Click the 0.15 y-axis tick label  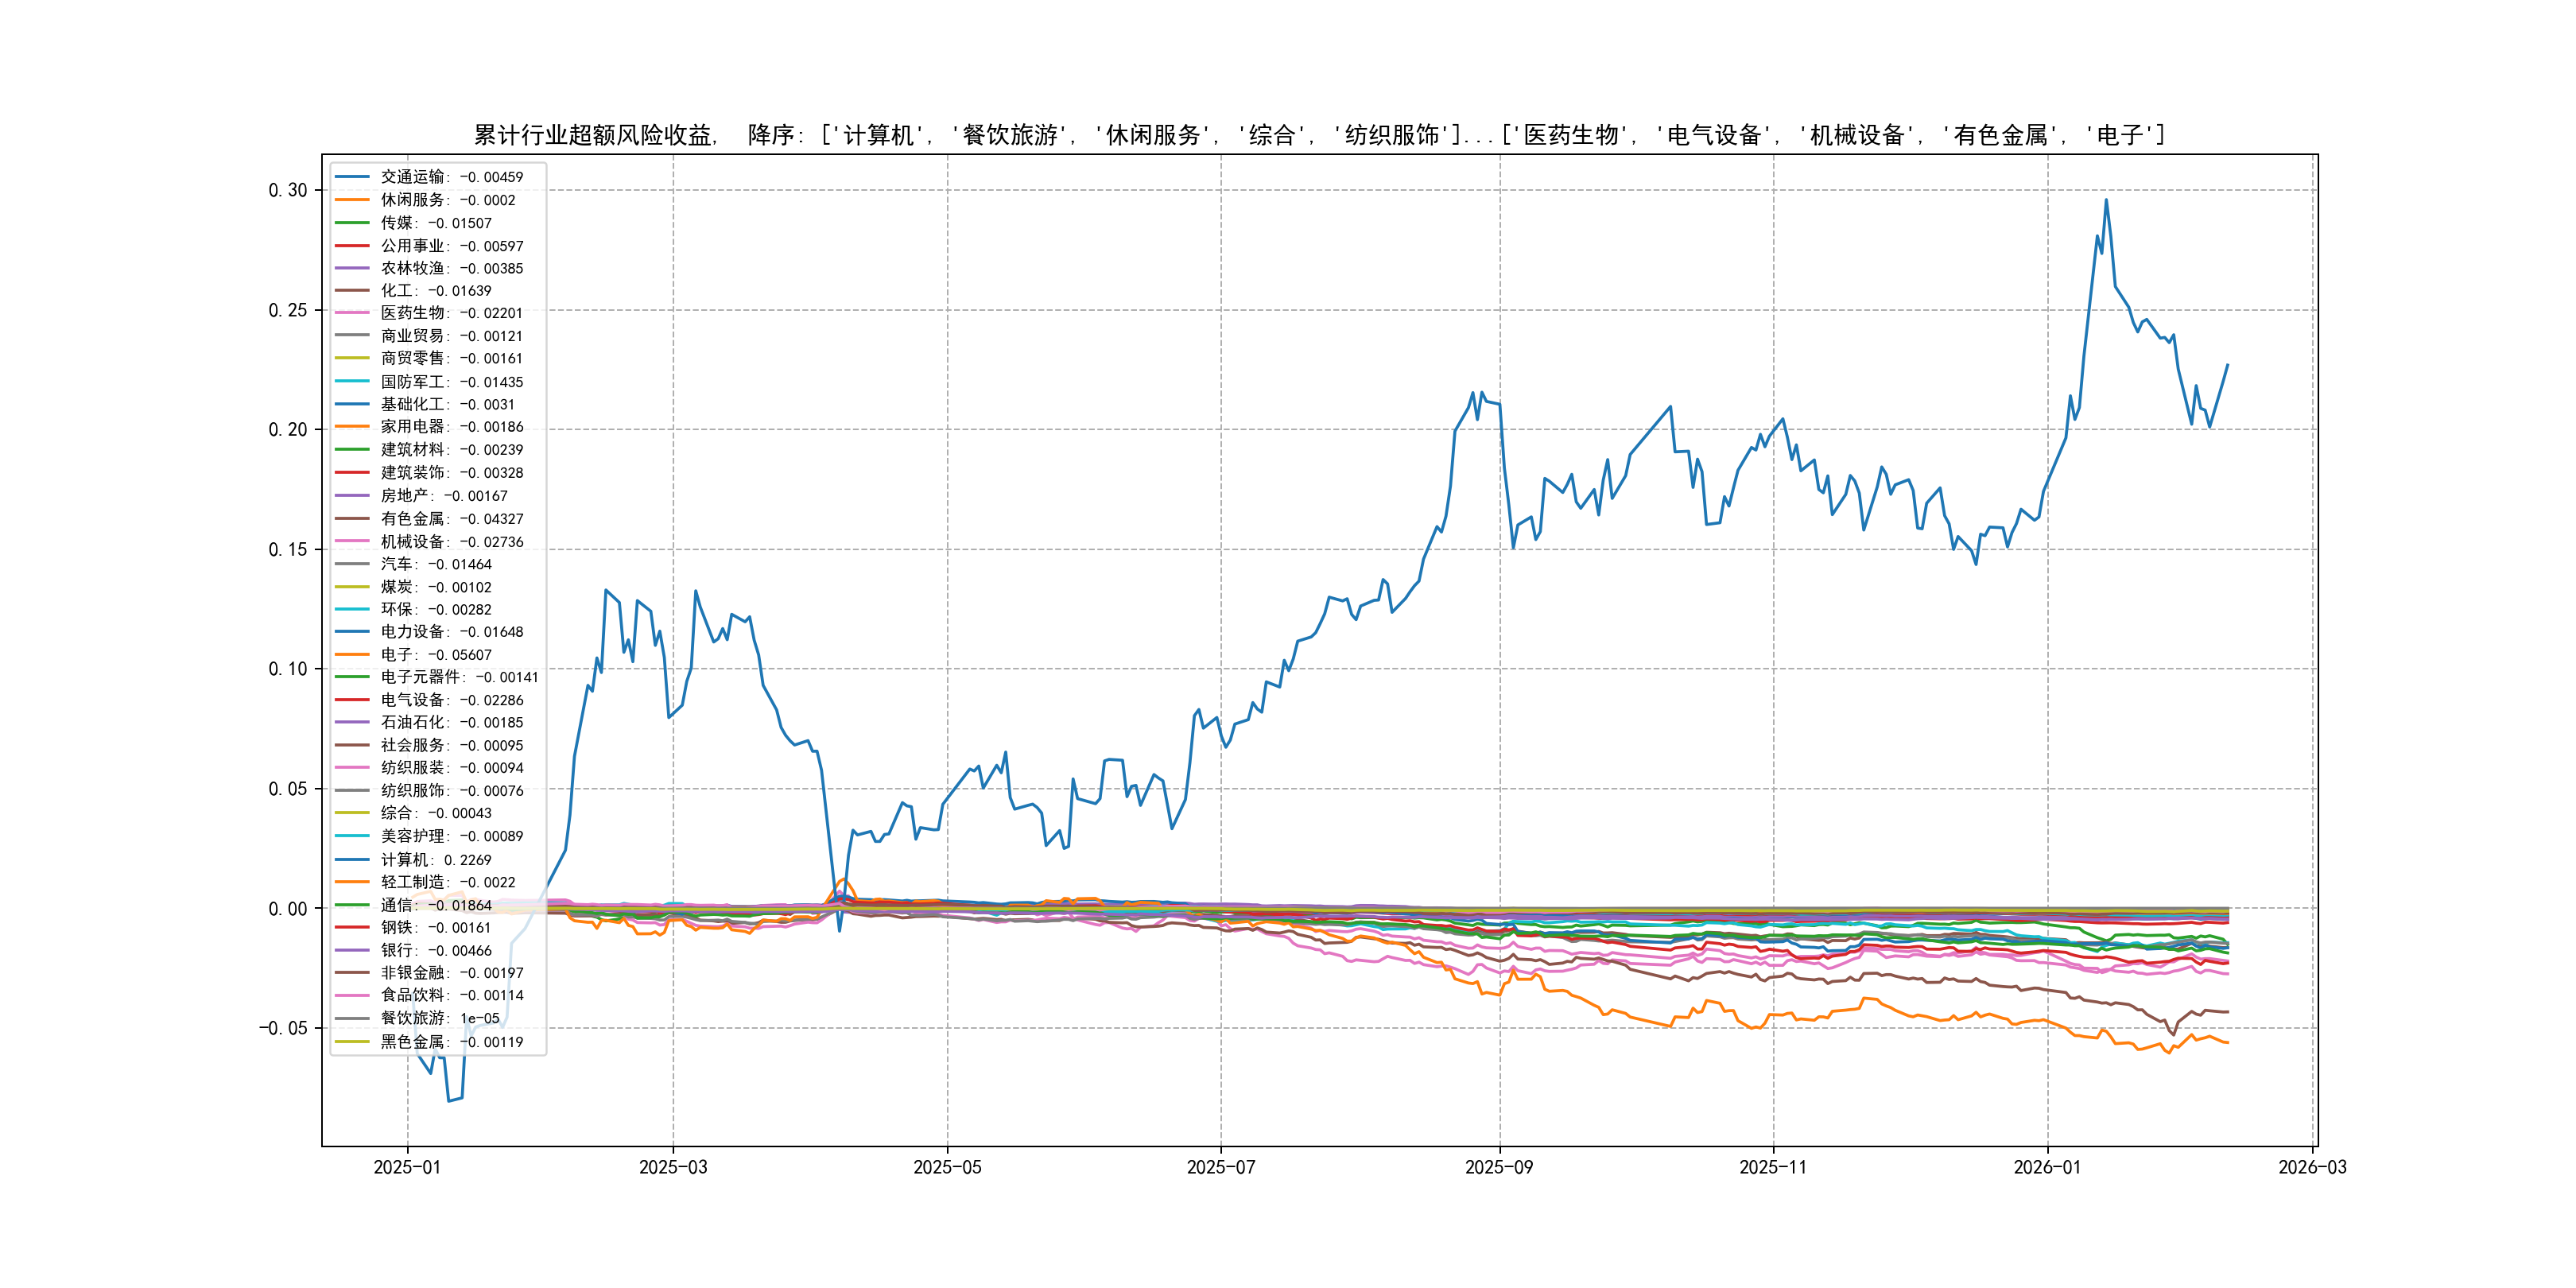point(287,549)
